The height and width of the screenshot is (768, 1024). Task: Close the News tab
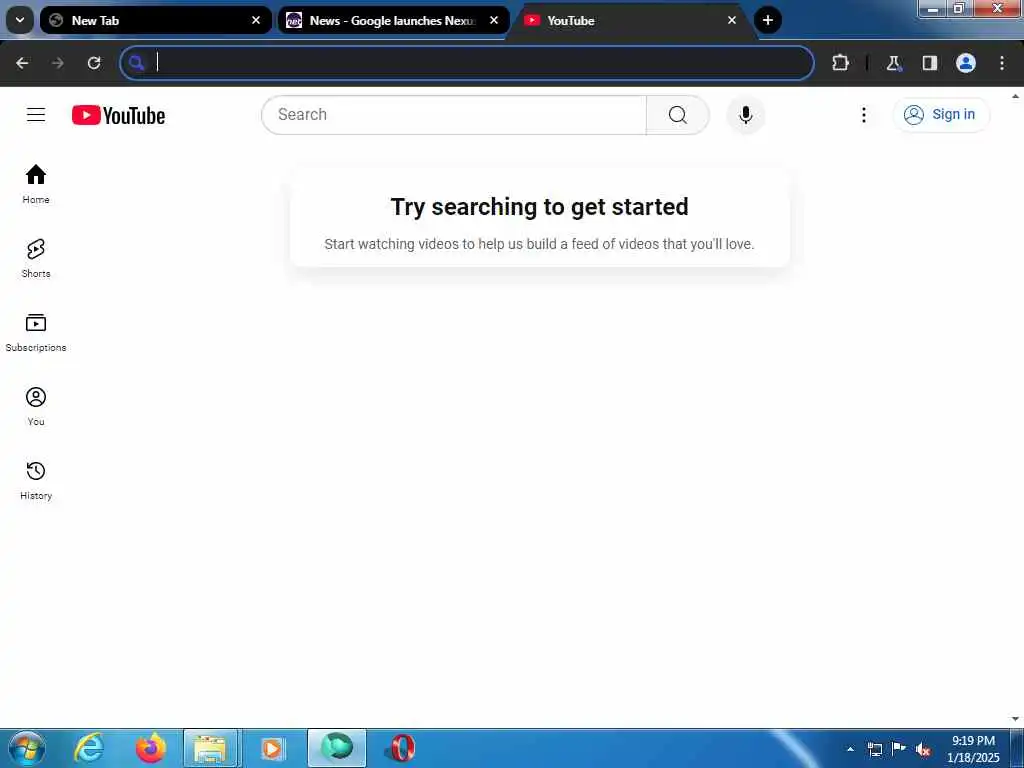tap(494, 20)
